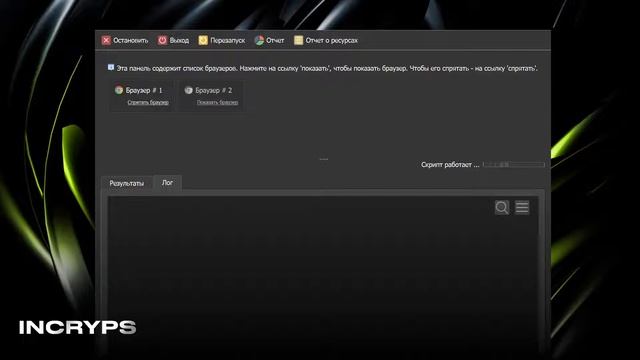Select the Браузер # 1 label
Viewport: 640px width, 360px height.
pyautogui.click(x=144, y=90)
